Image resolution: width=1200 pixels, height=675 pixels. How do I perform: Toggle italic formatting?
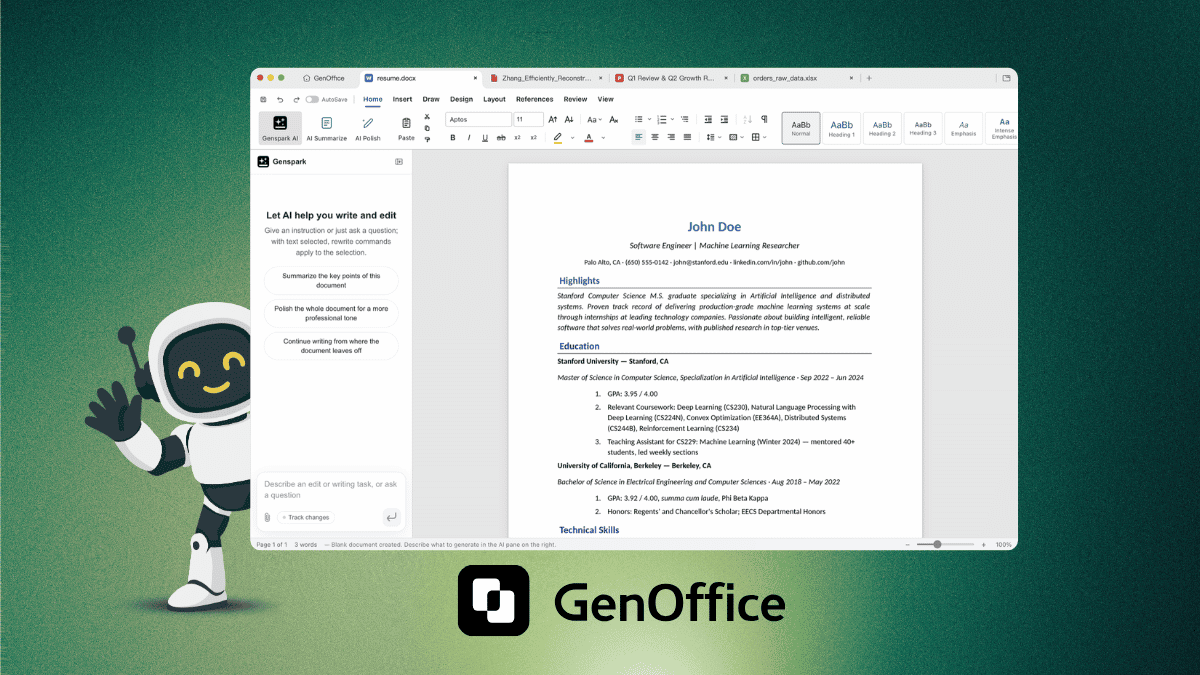(x=469, y=138)
